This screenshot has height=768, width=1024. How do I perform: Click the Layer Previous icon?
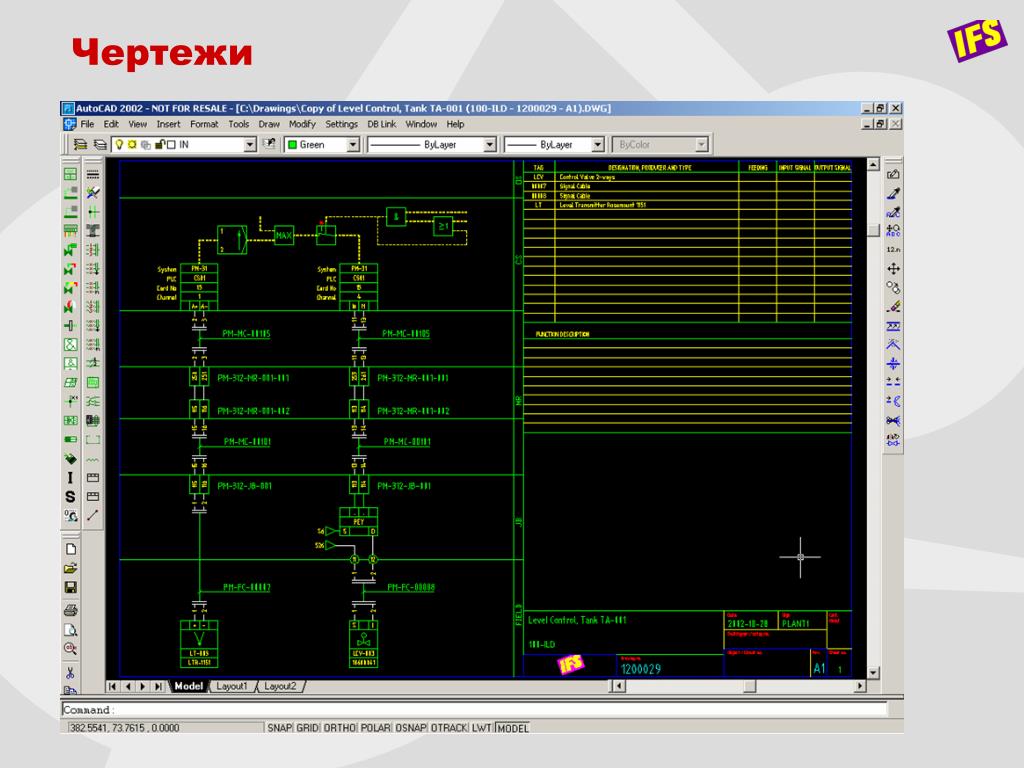click(x=100, y=144)
